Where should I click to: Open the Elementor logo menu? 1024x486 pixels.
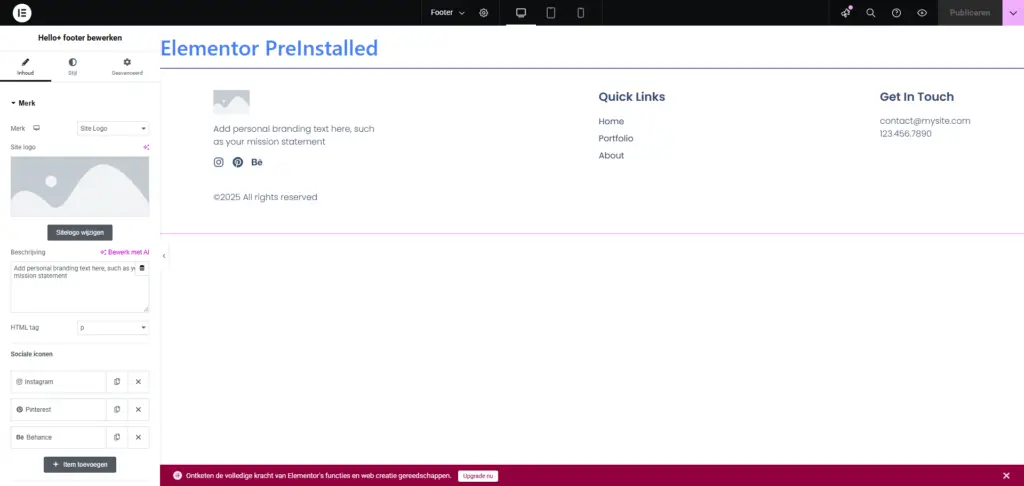pyautogui.click(x=22, y=12)
